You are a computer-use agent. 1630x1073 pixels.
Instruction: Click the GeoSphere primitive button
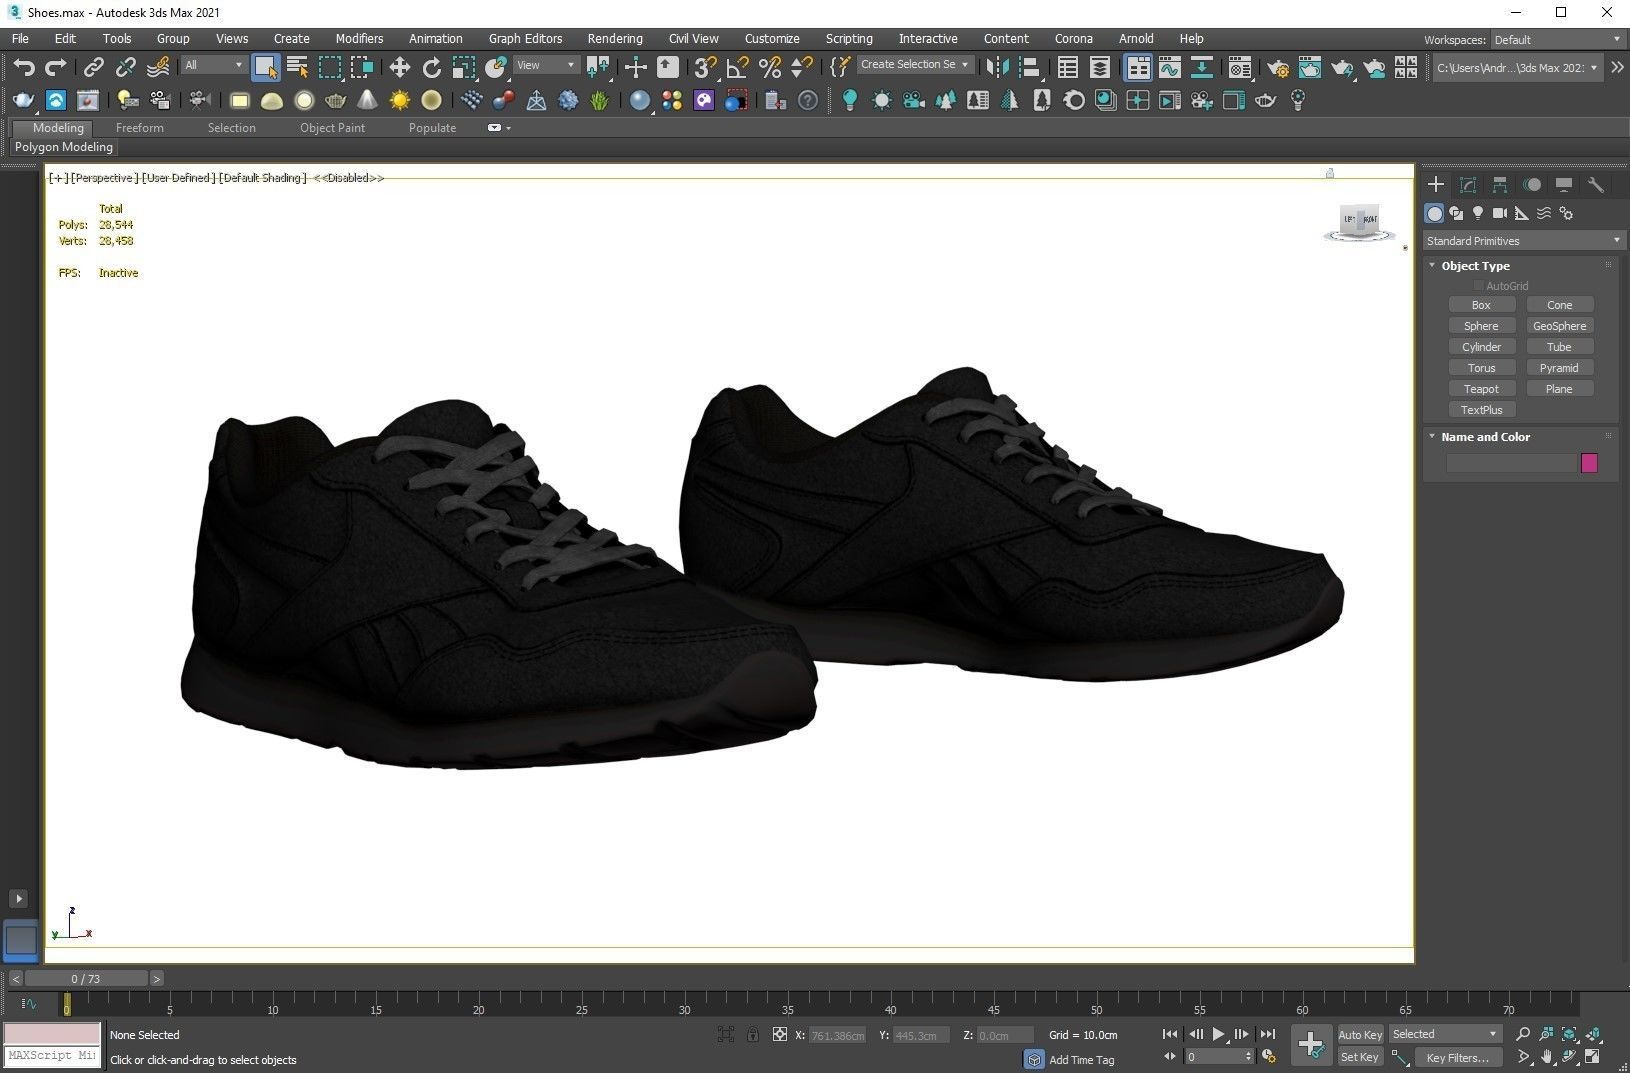tap(1559, 326)
